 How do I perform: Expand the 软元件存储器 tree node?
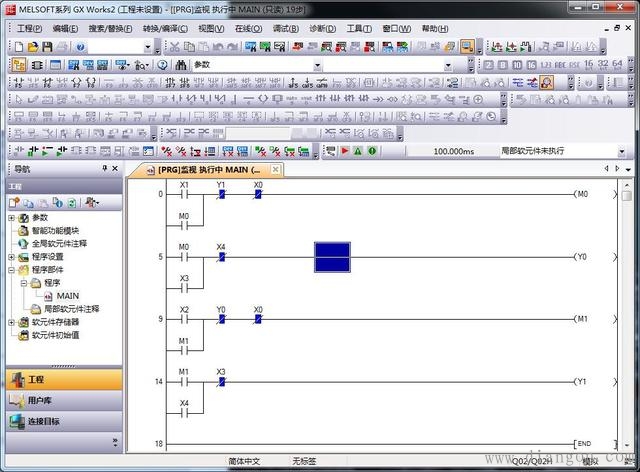click(12, 323)
